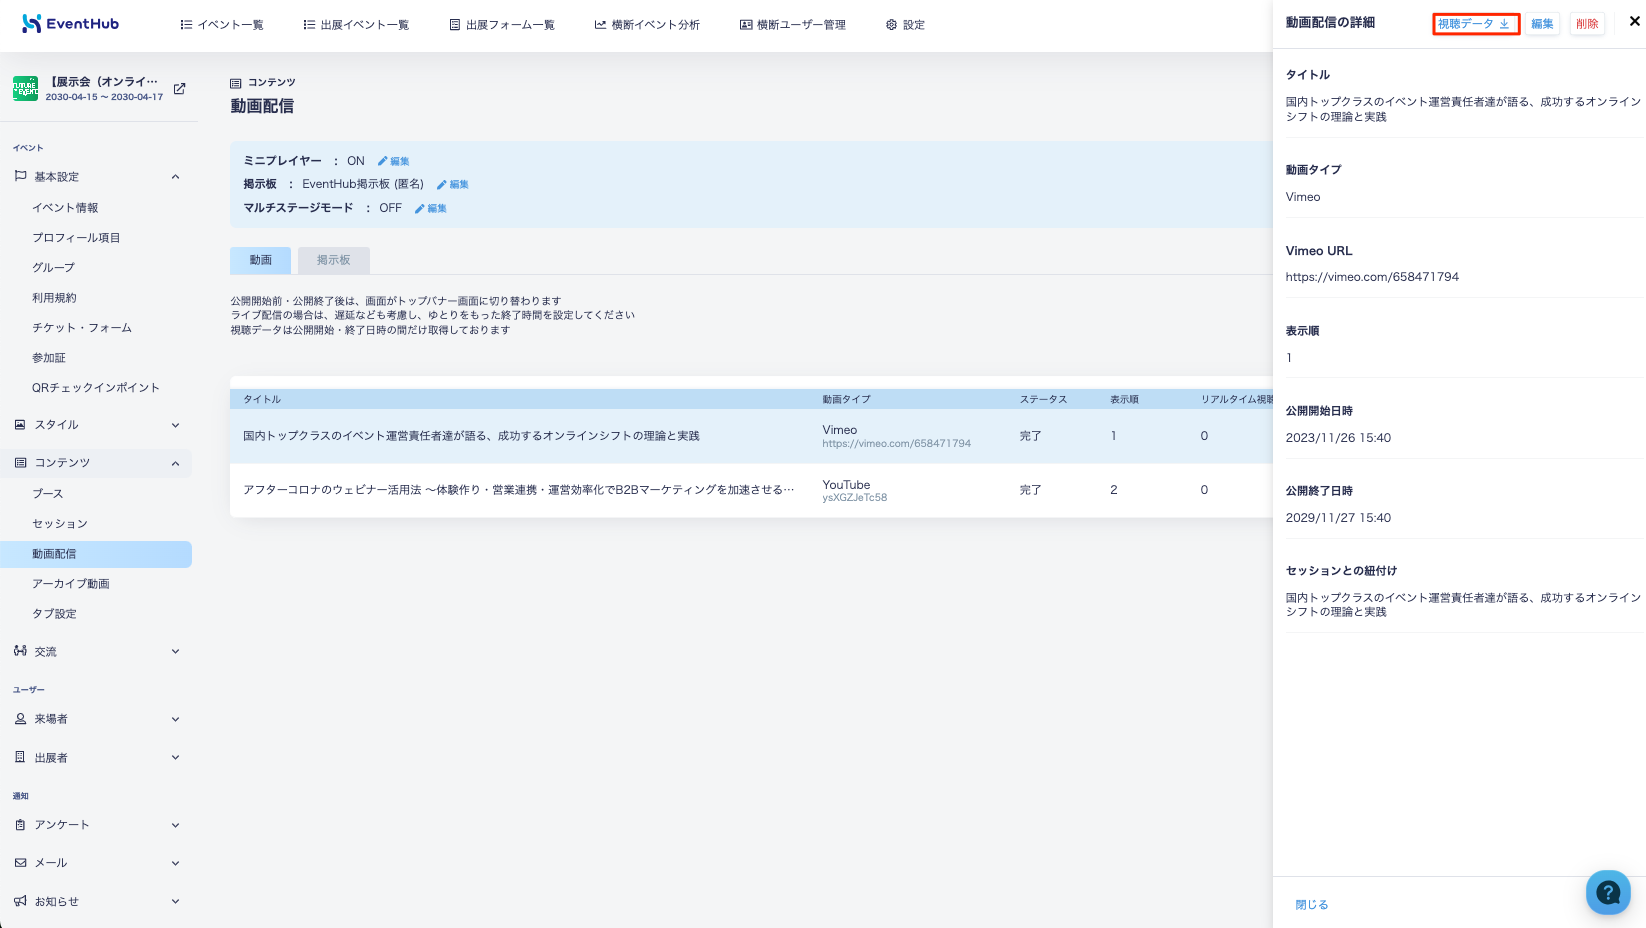Open 出展イベント一覧 in top navigation
Image resolution: width=1646 pixels, height=928 pixels.
click(x=356, y=25)
